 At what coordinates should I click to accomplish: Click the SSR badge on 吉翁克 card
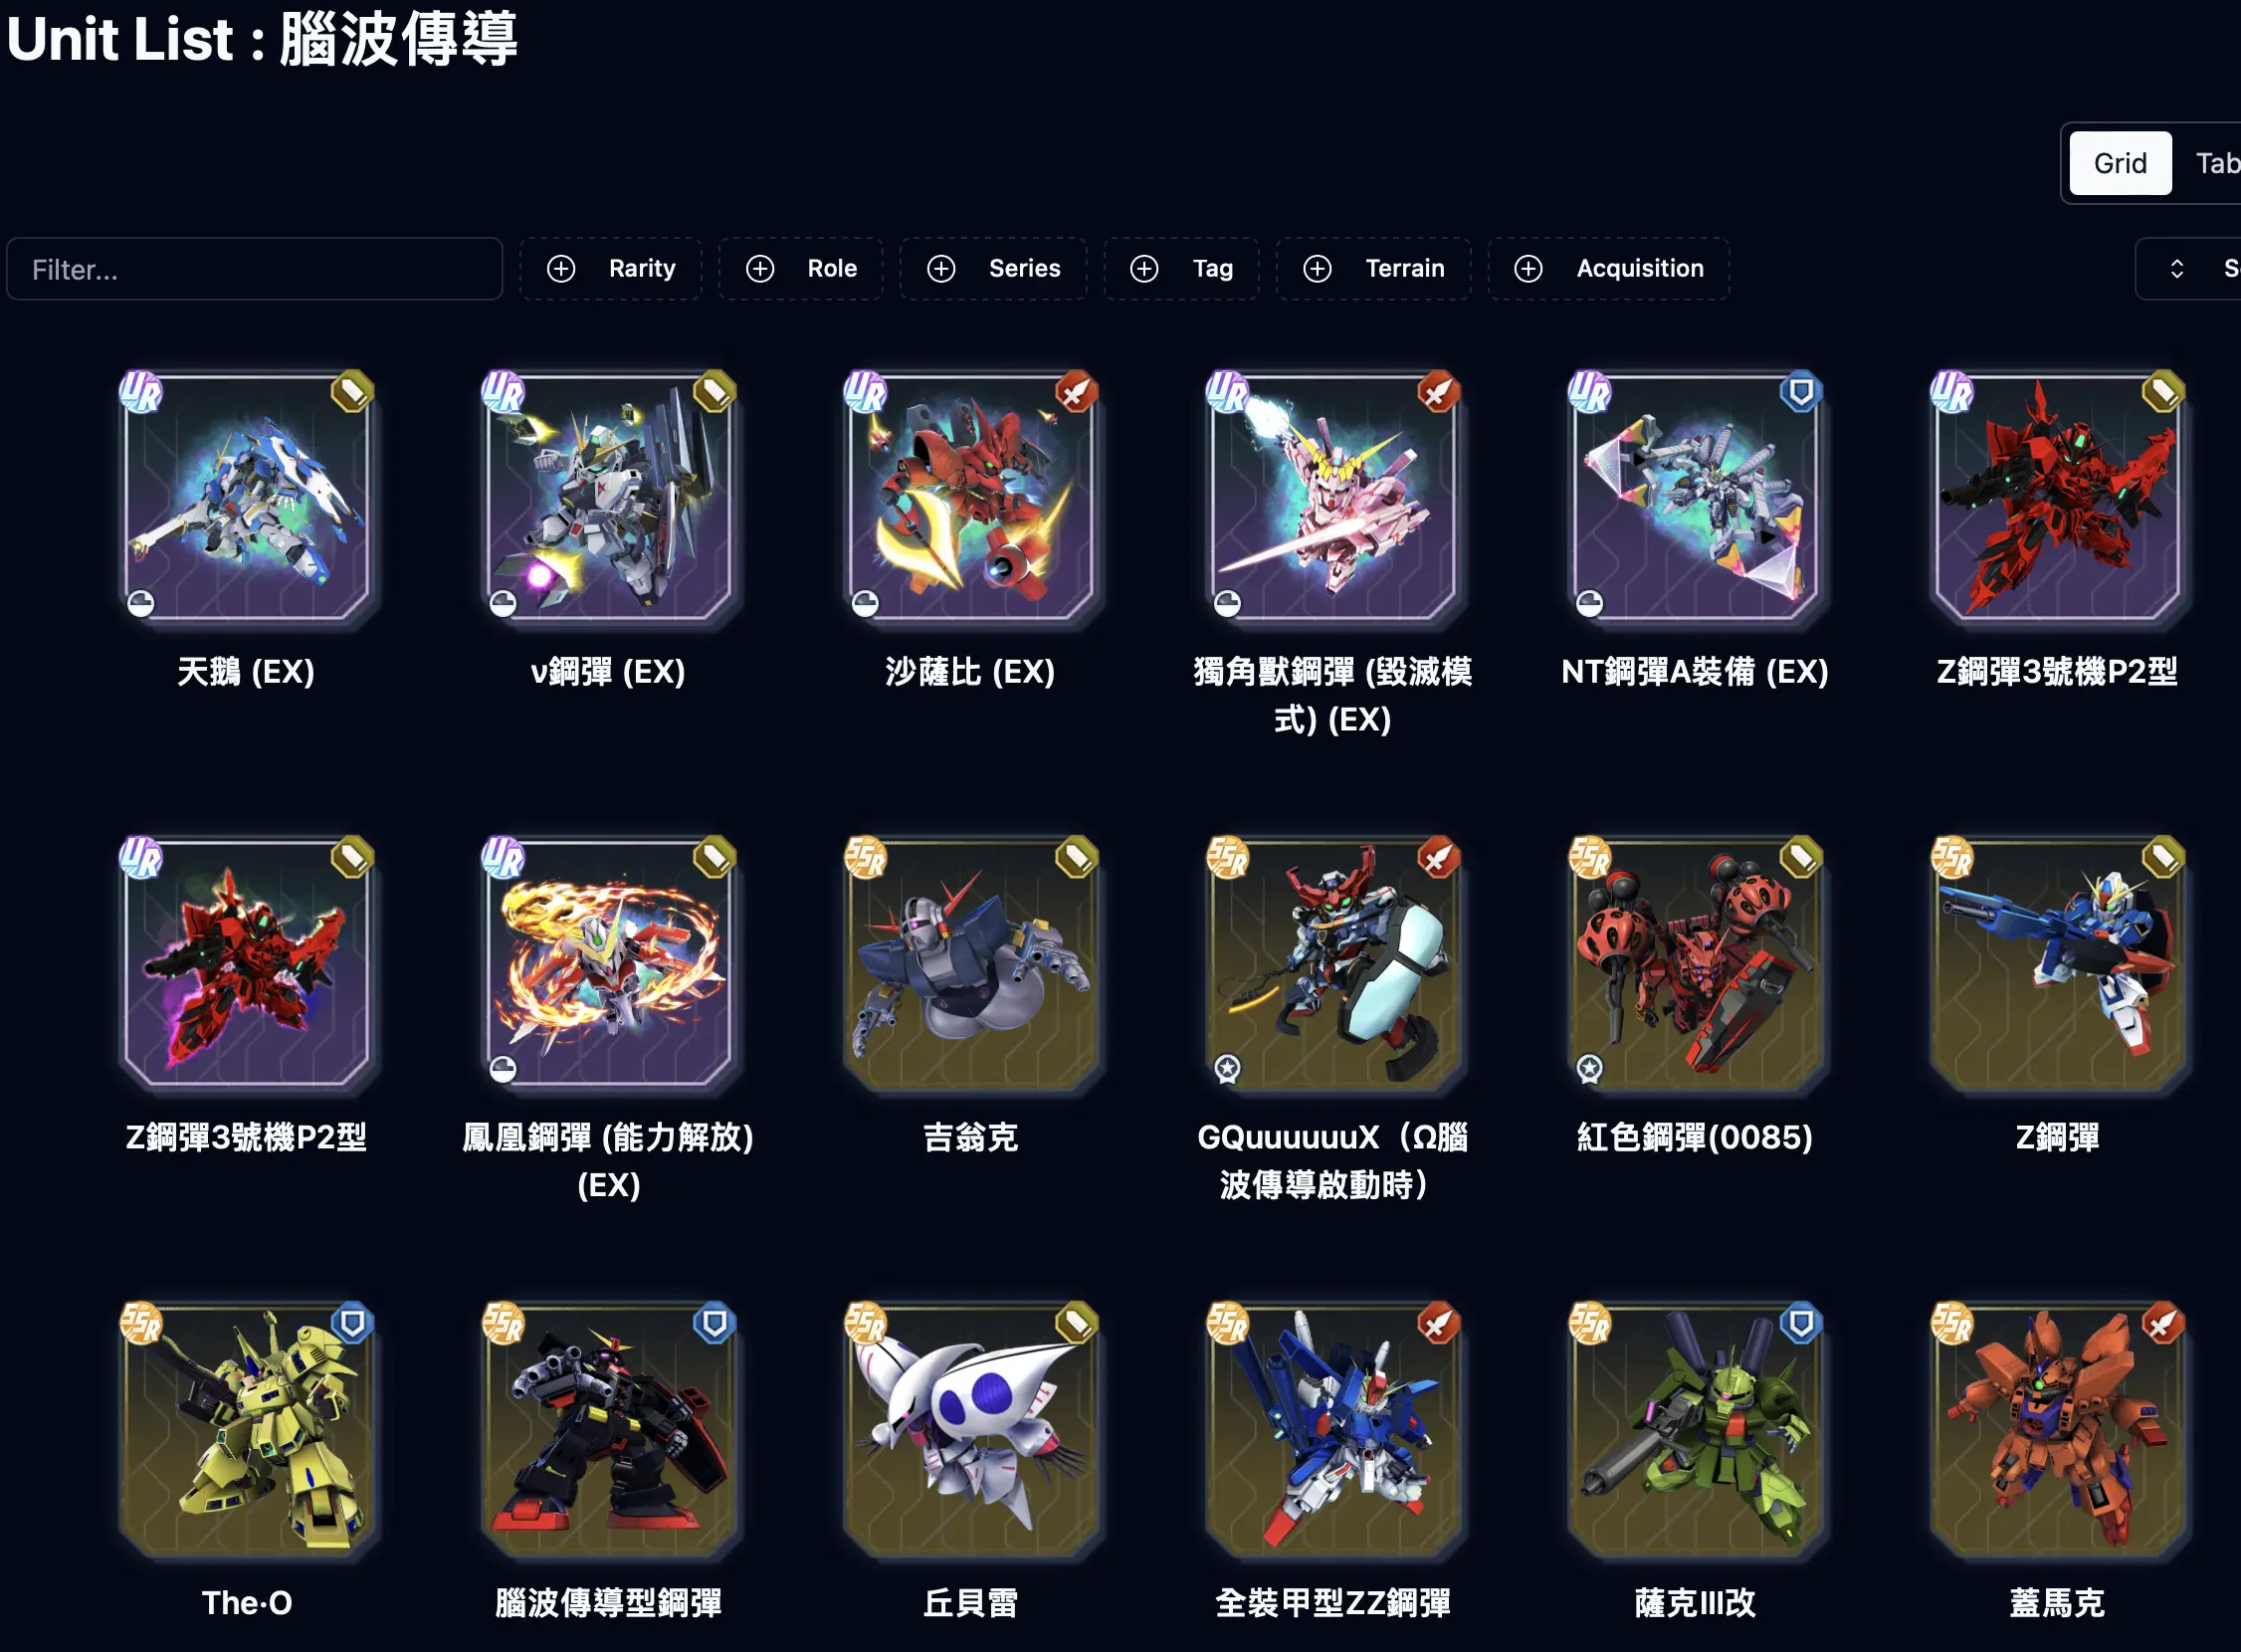pos(866,857)
